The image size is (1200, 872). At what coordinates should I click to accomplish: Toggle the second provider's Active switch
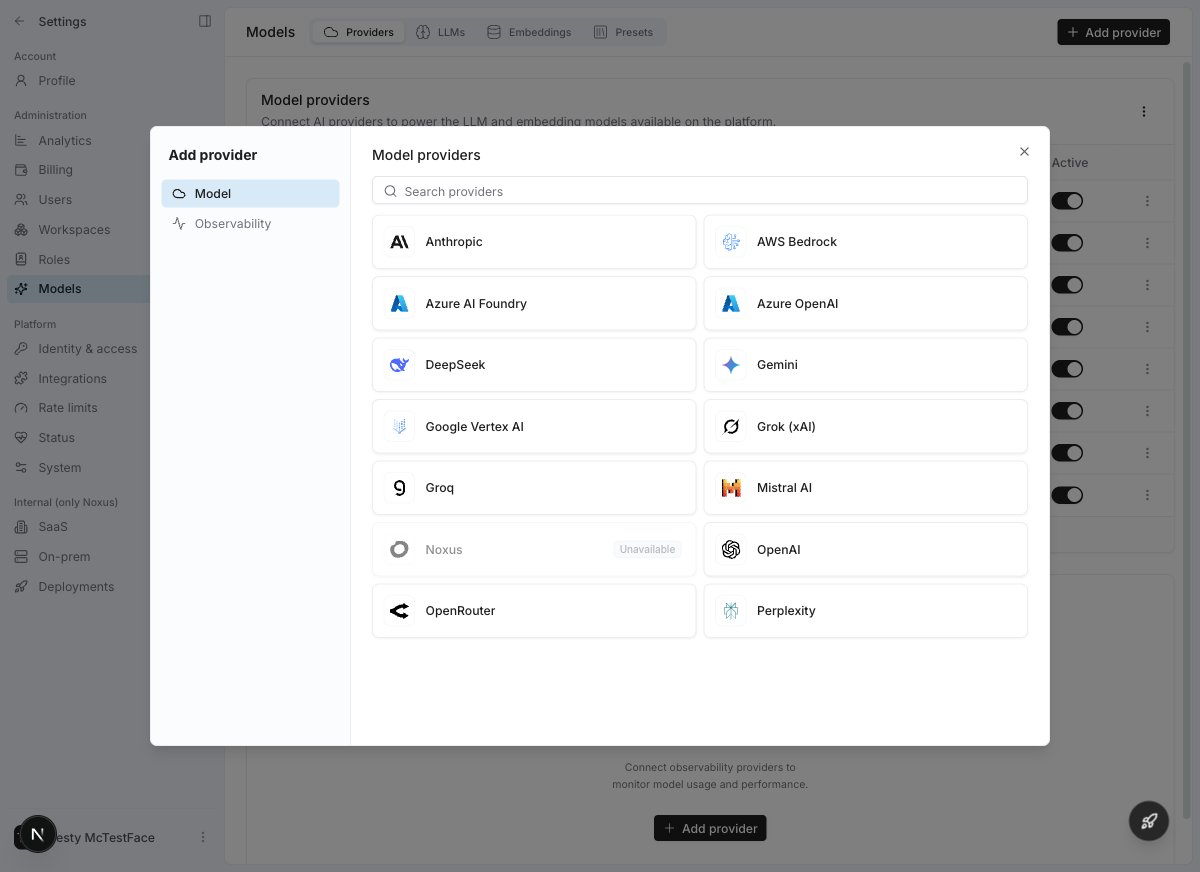click(x=1067, y=243)
